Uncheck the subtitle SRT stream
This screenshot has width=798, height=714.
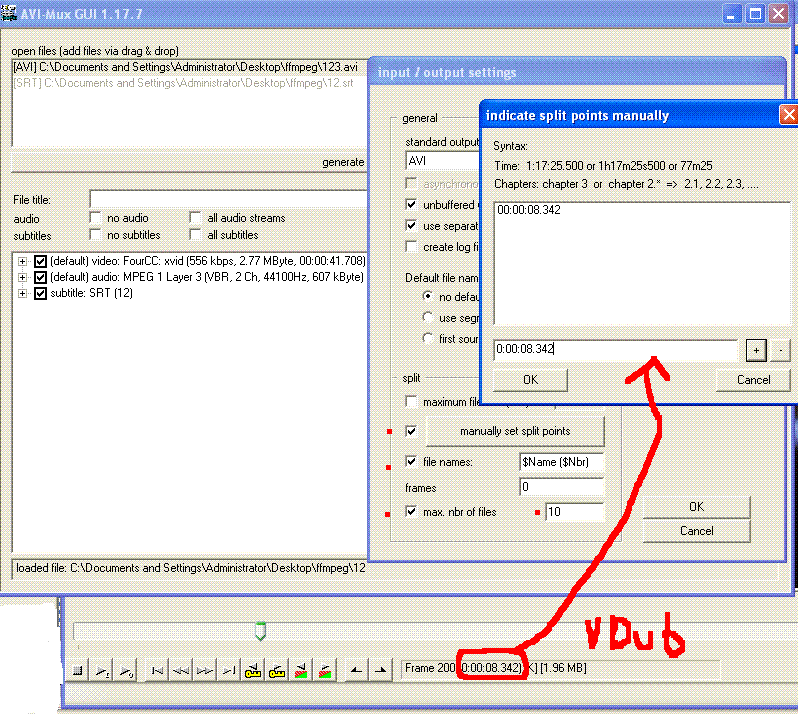click(x=40, y=293)
